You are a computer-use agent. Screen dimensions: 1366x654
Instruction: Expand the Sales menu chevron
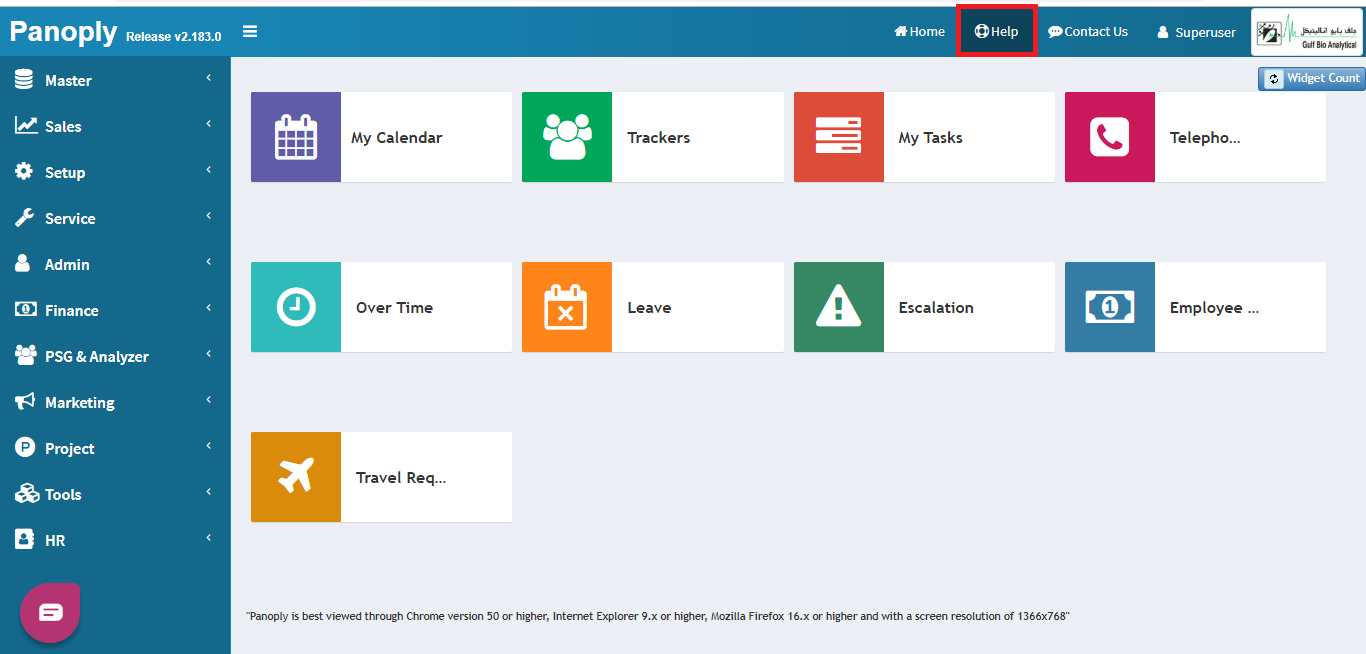209,124
